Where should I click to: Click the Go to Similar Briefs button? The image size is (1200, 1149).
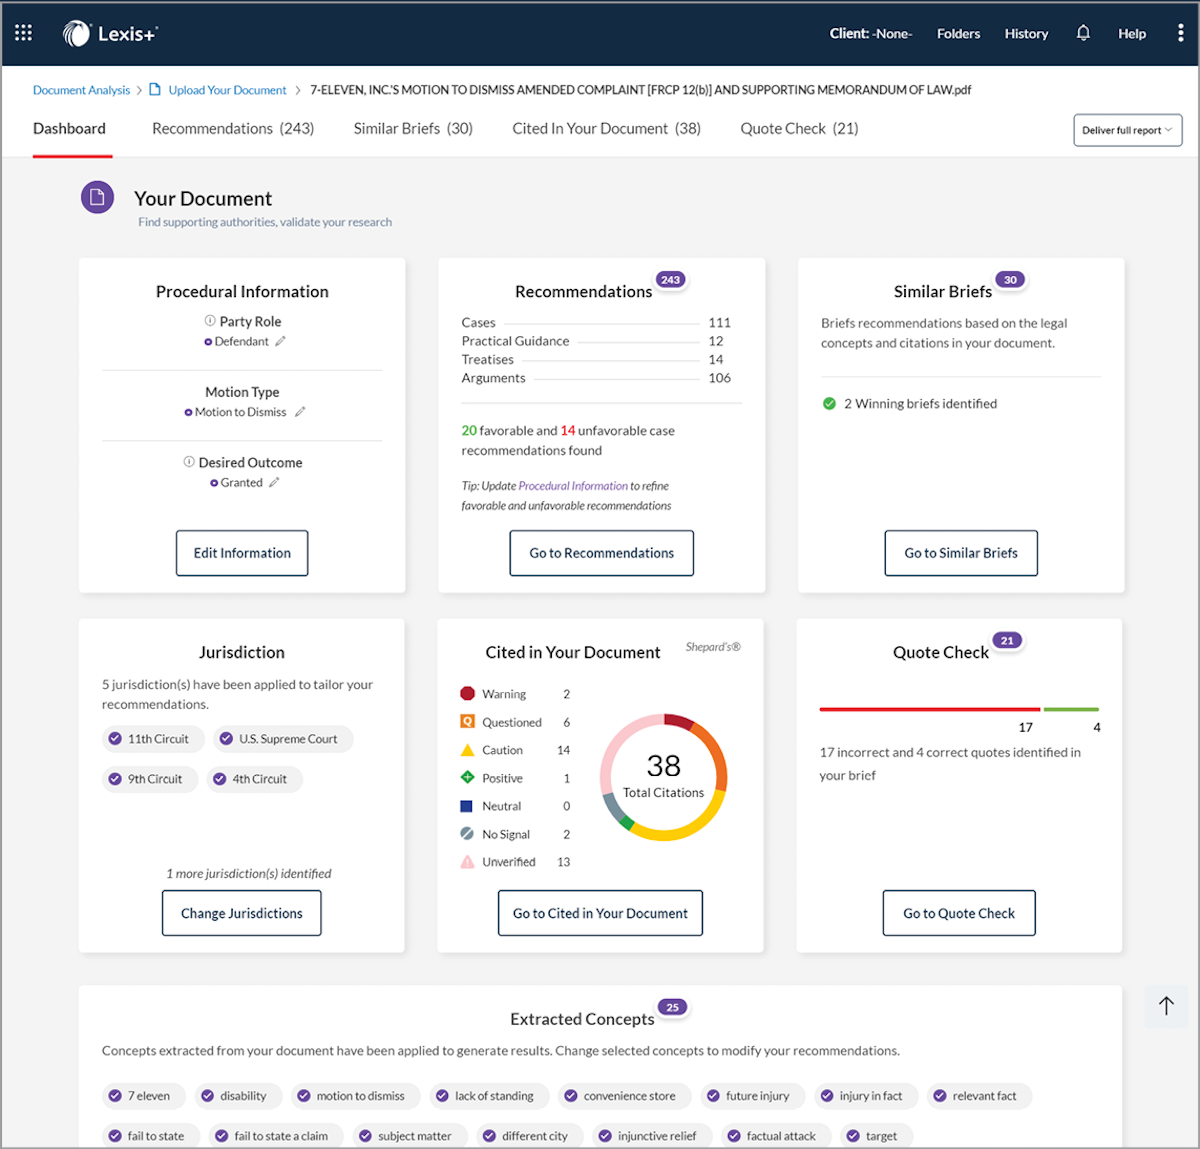point(961,553)
